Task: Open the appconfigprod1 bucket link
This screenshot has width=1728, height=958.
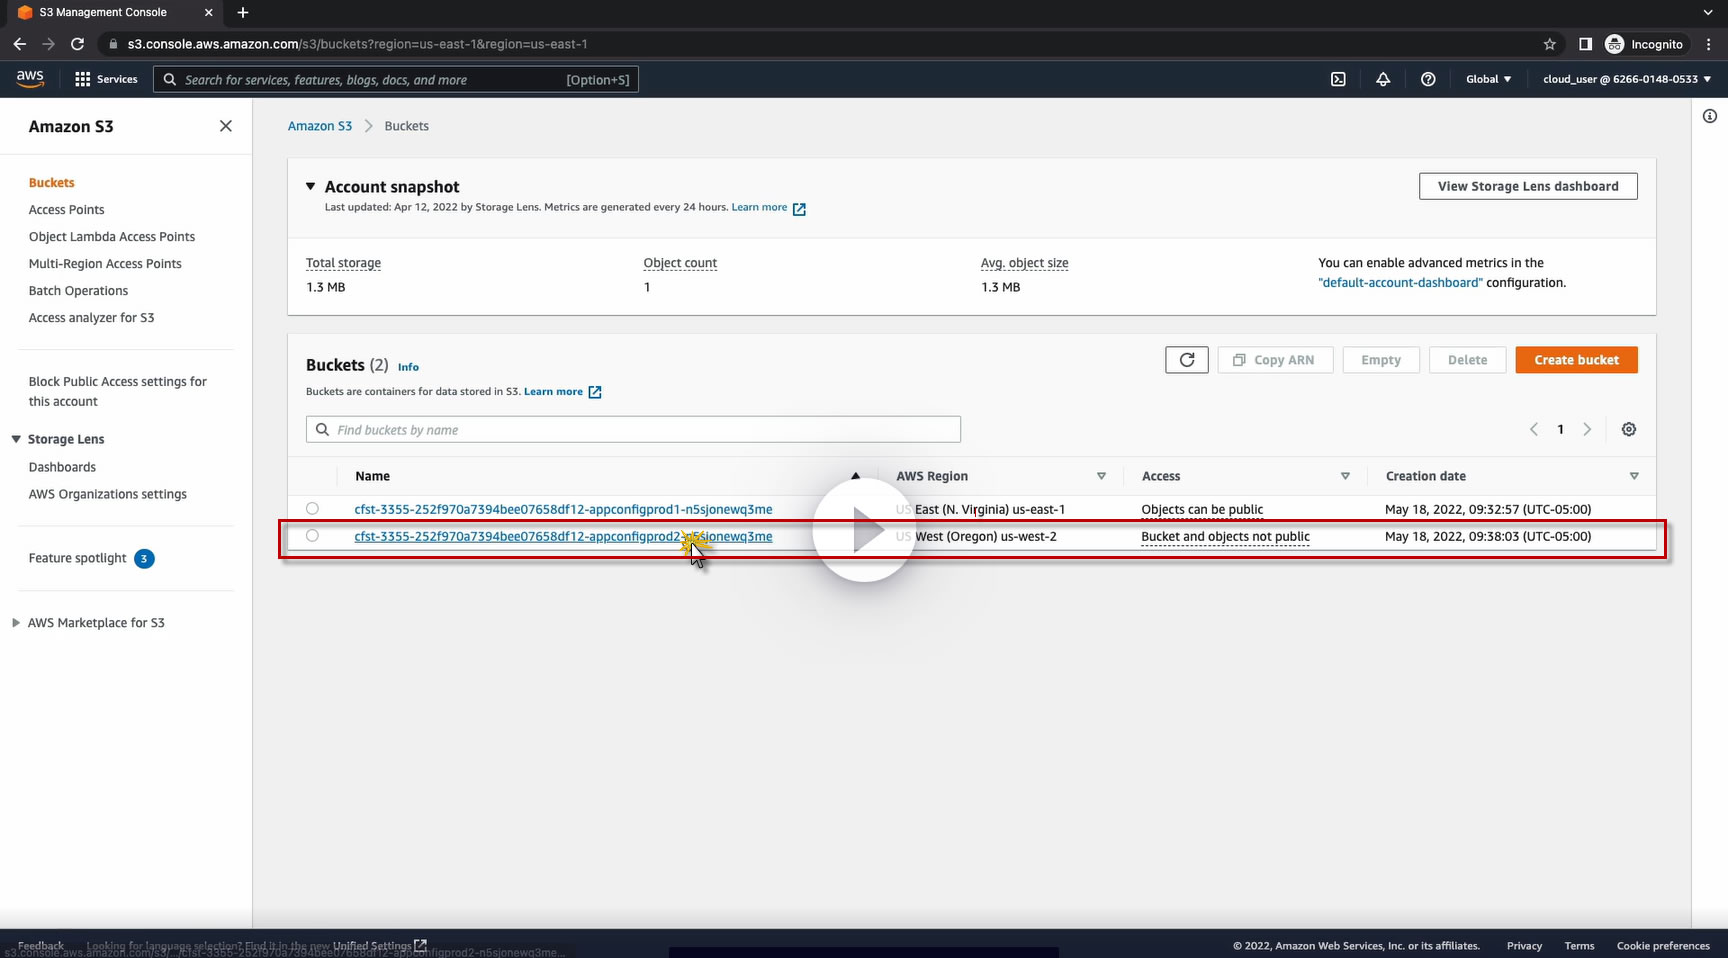Action: (563, 509)
